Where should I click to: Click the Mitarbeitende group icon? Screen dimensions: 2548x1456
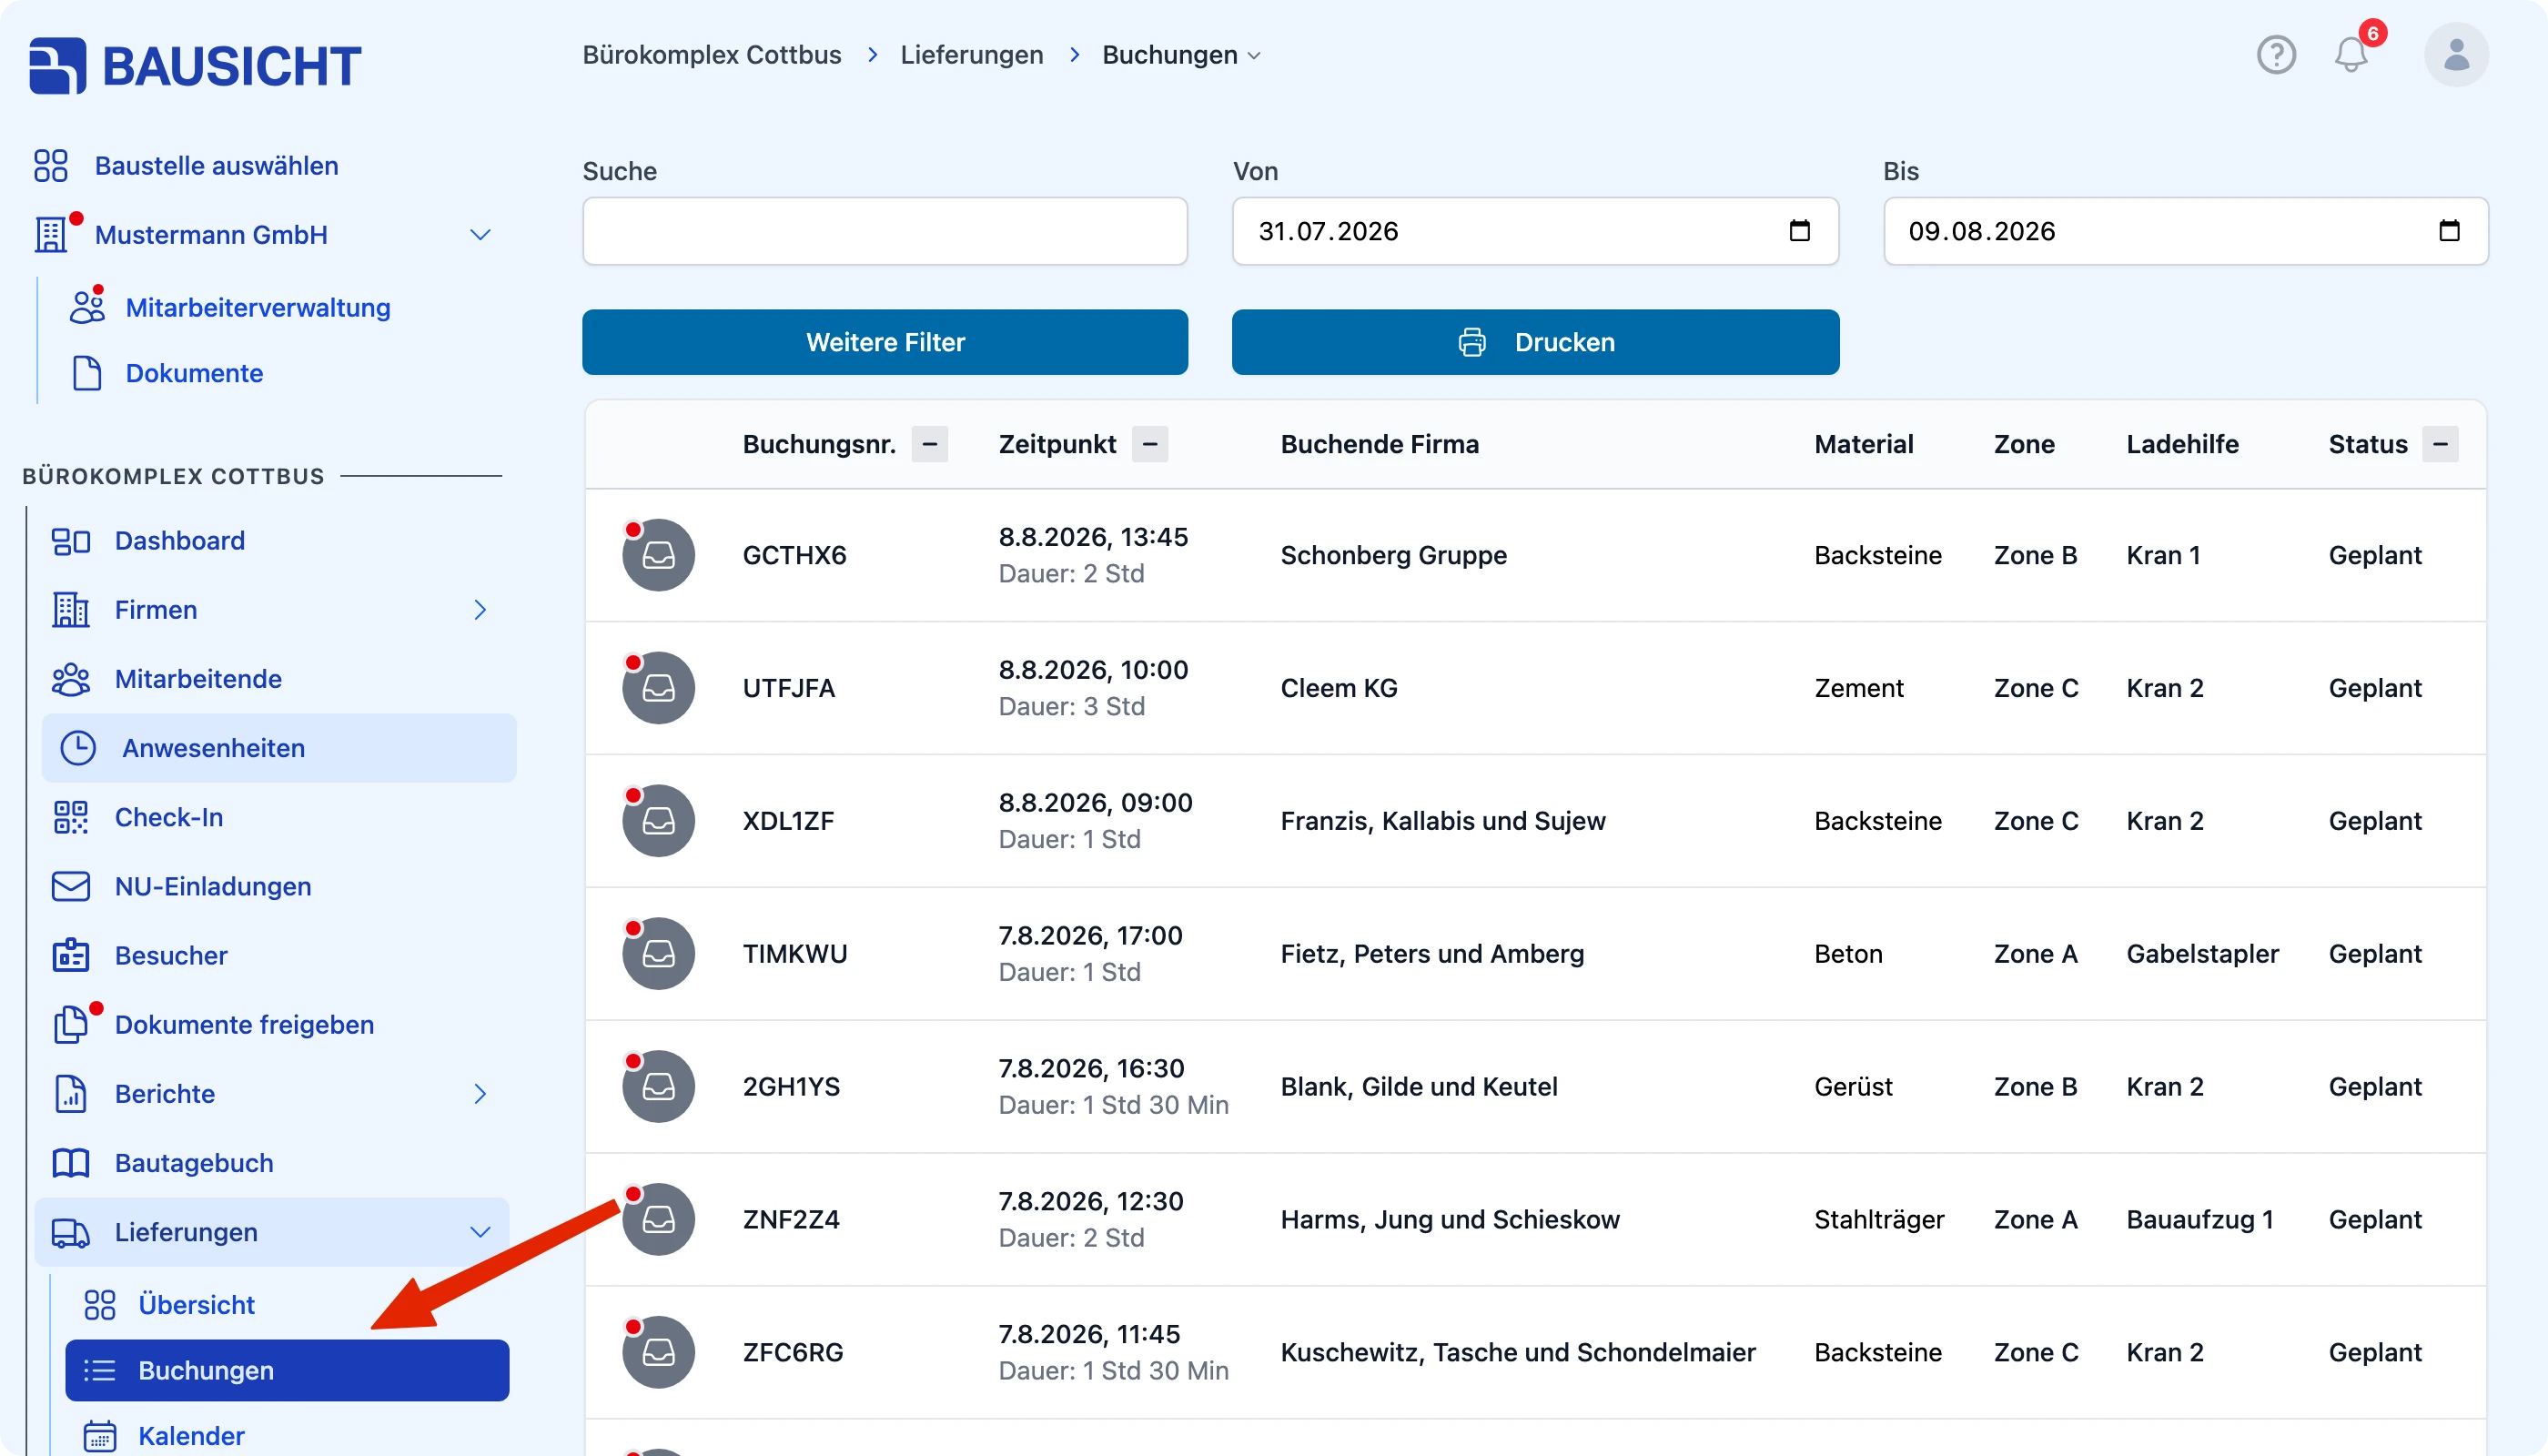[71, 679]
